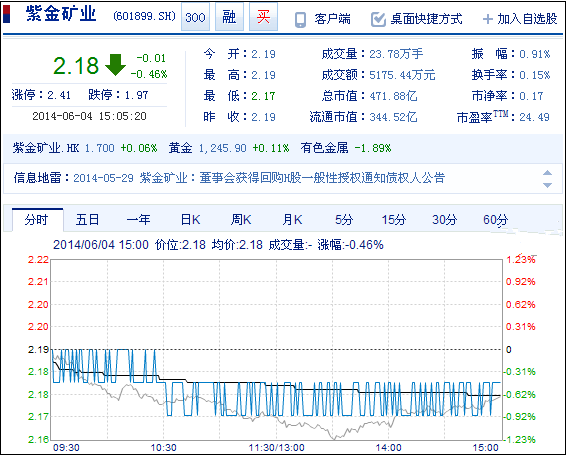The width and height of the screenshot is (567, 456).
Task: Click the 300 index badge button
Action: click(195, 17)
